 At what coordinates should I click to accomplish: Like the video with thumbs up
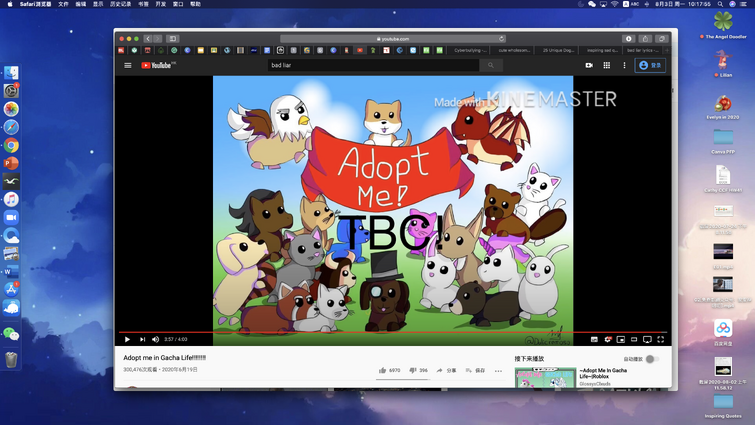pos(389,371)
